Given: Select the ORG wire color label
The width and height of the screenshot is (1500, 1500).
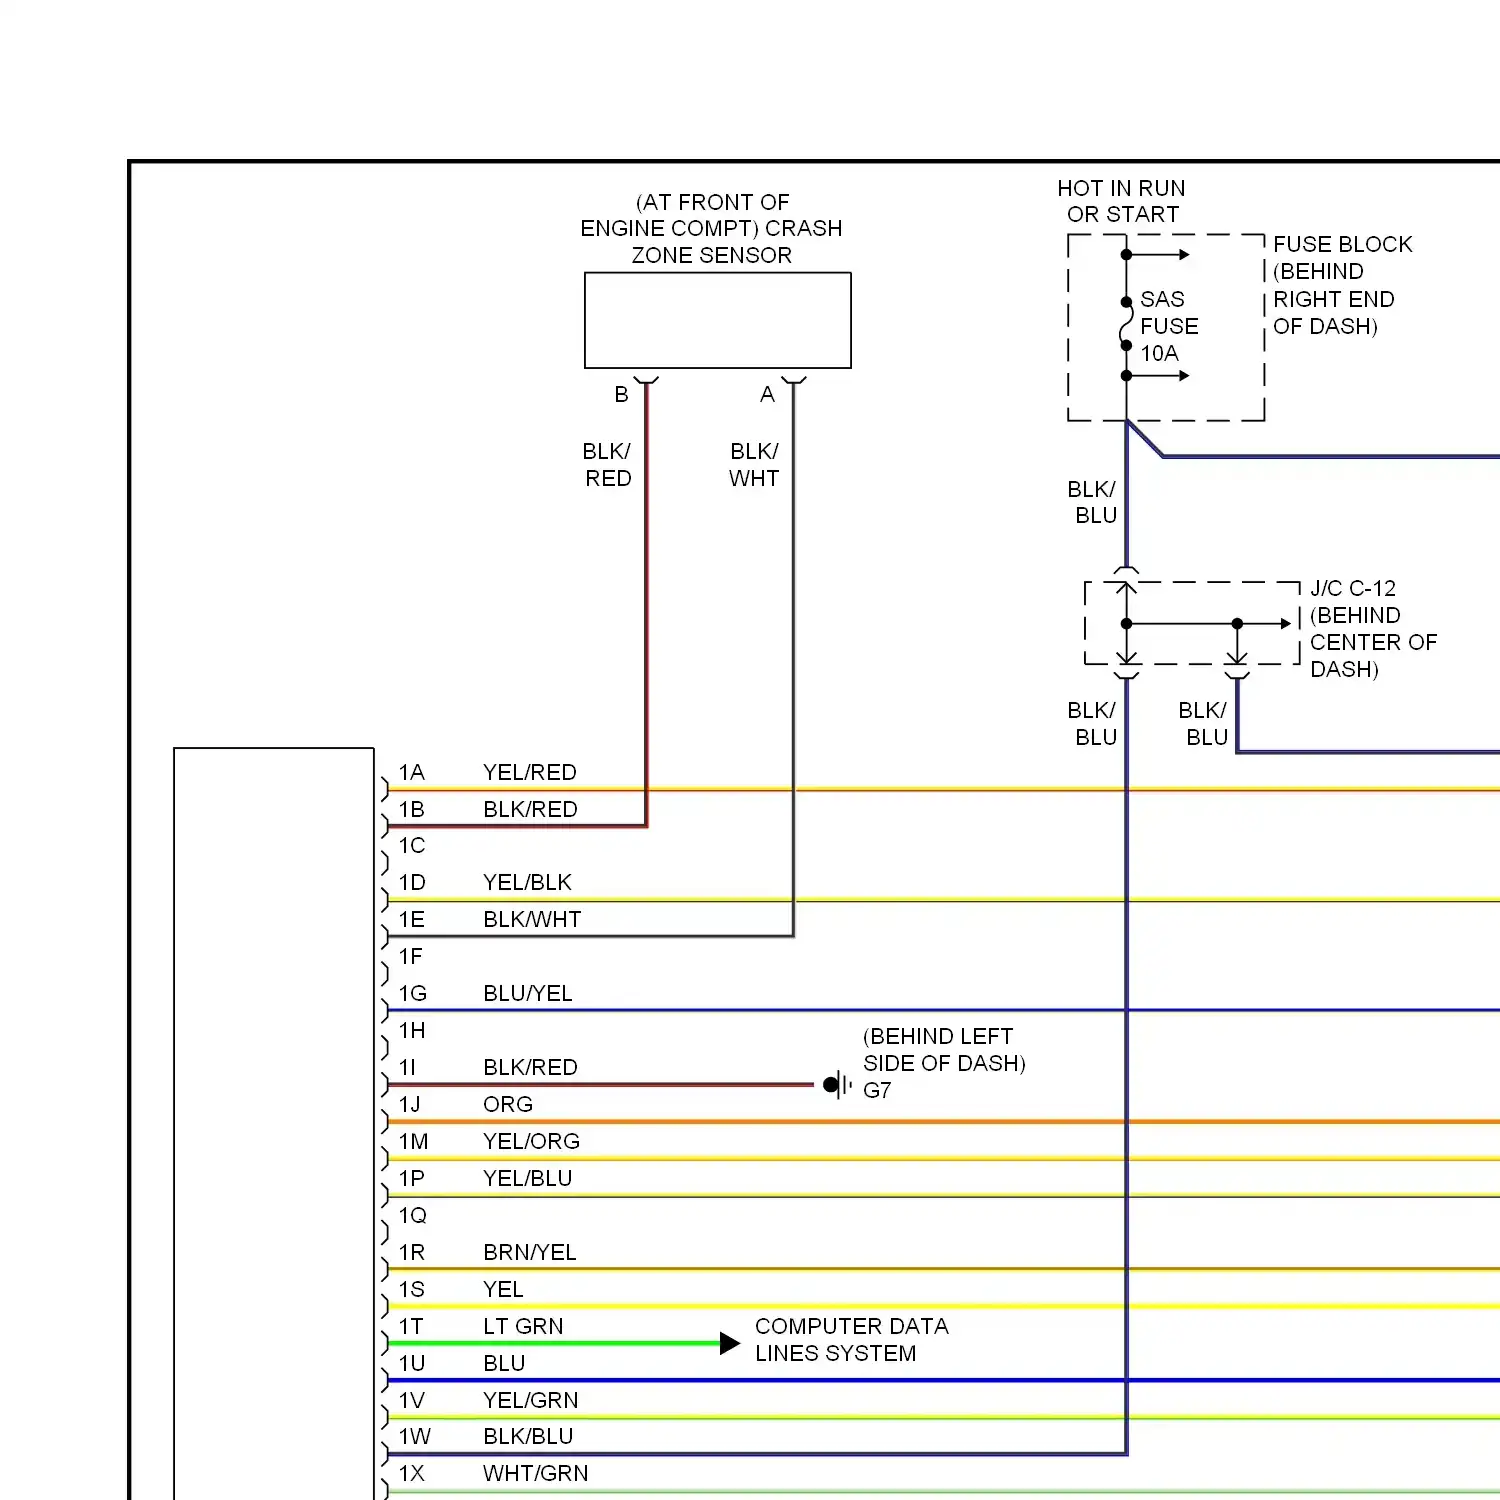Looking at the screenshot, I should (x=508, y=1105).
